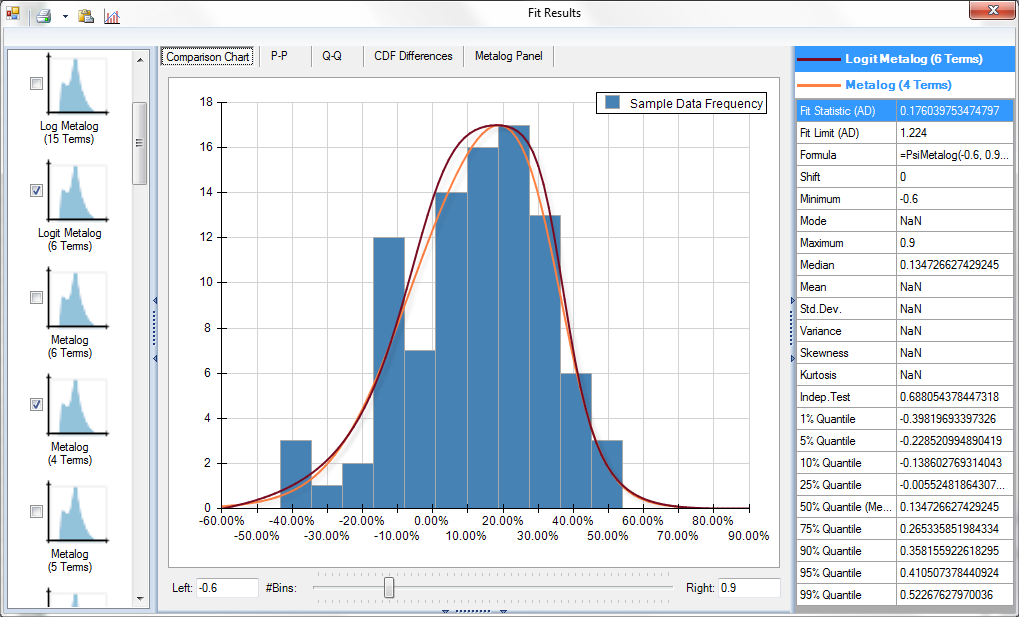Image resolution: width=1019 pixels, height=617 pixels.
Task: Uncheck the Logit Metalog (6 Terms) checkbox
Action: (x=36, y=190)
